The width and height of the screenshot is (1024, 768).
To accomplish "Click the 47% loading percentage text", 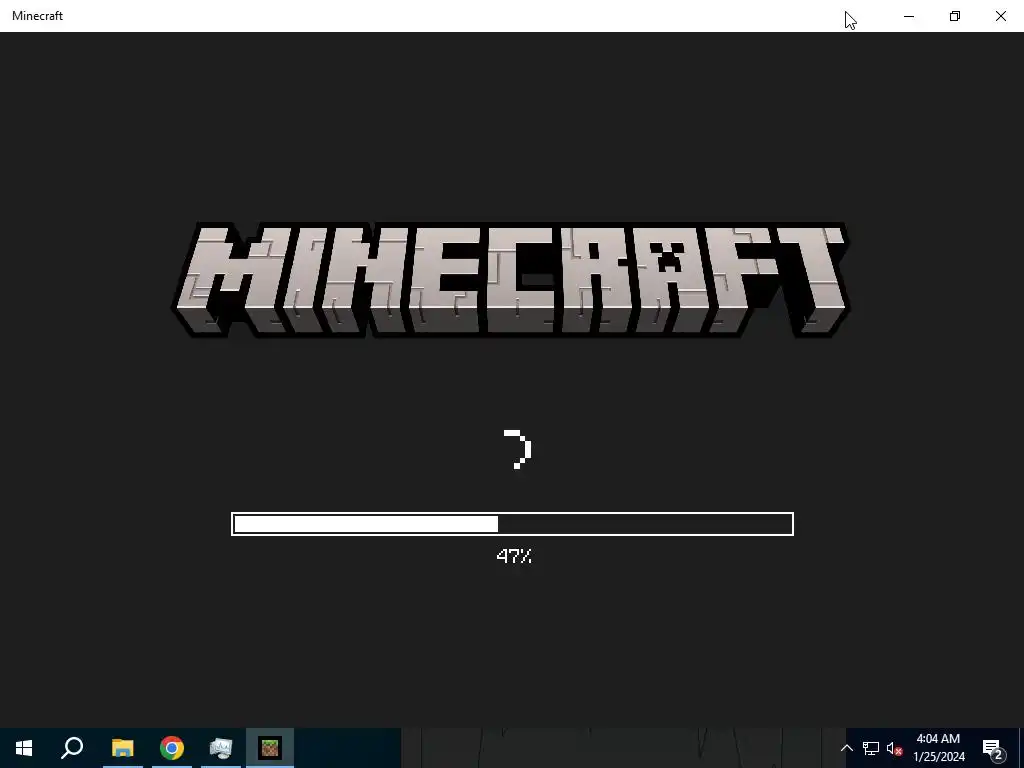I will tap(514, 556).
